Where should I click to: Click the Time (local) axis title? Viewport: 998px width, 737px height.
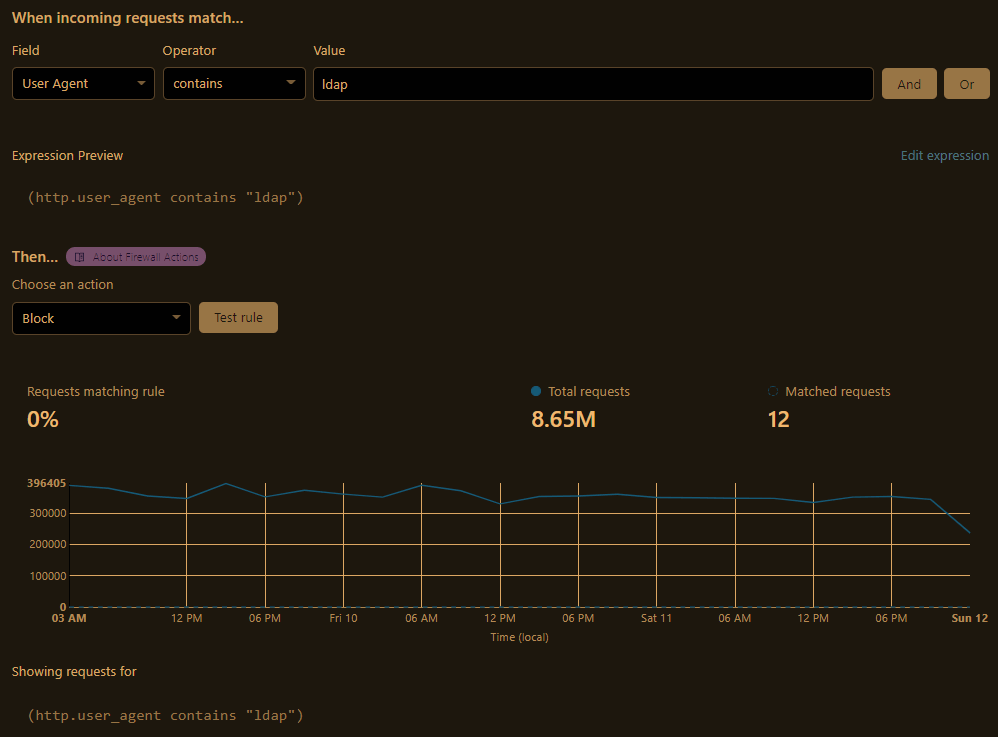[x=519, y=637]
